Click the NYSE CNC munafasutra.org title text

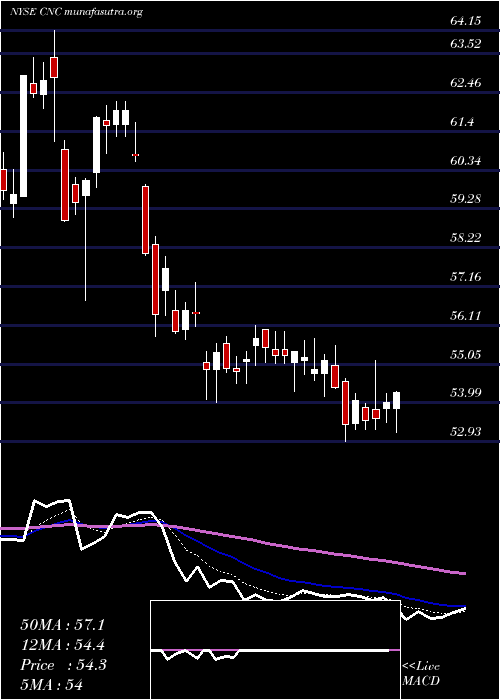[76, 12]
